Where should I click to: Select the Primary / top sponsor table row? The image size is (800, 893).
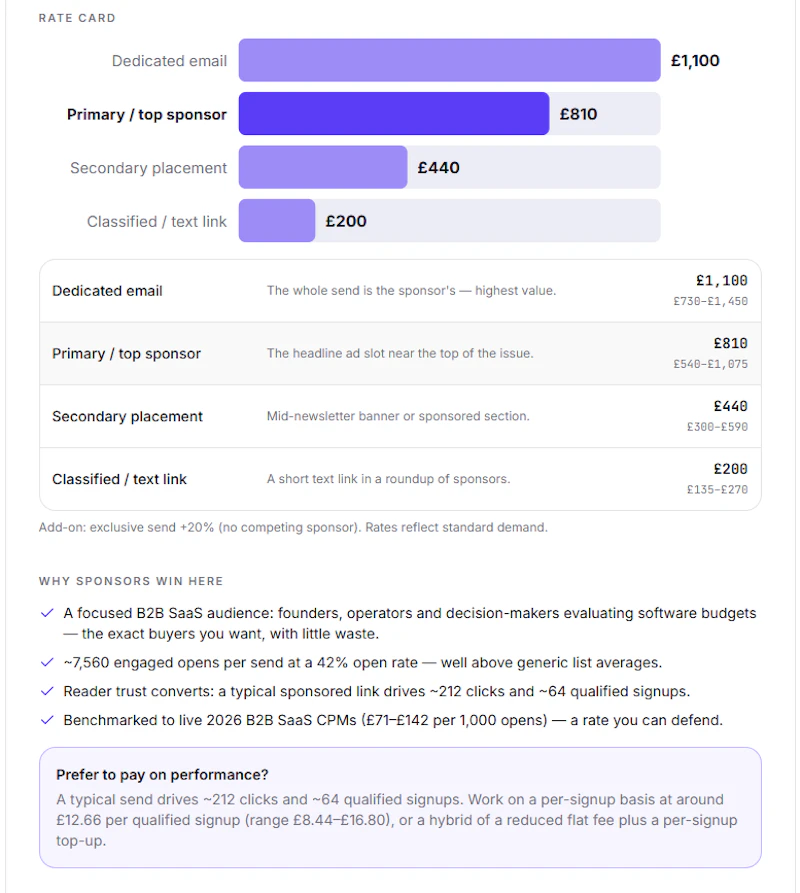pos(400,354)
